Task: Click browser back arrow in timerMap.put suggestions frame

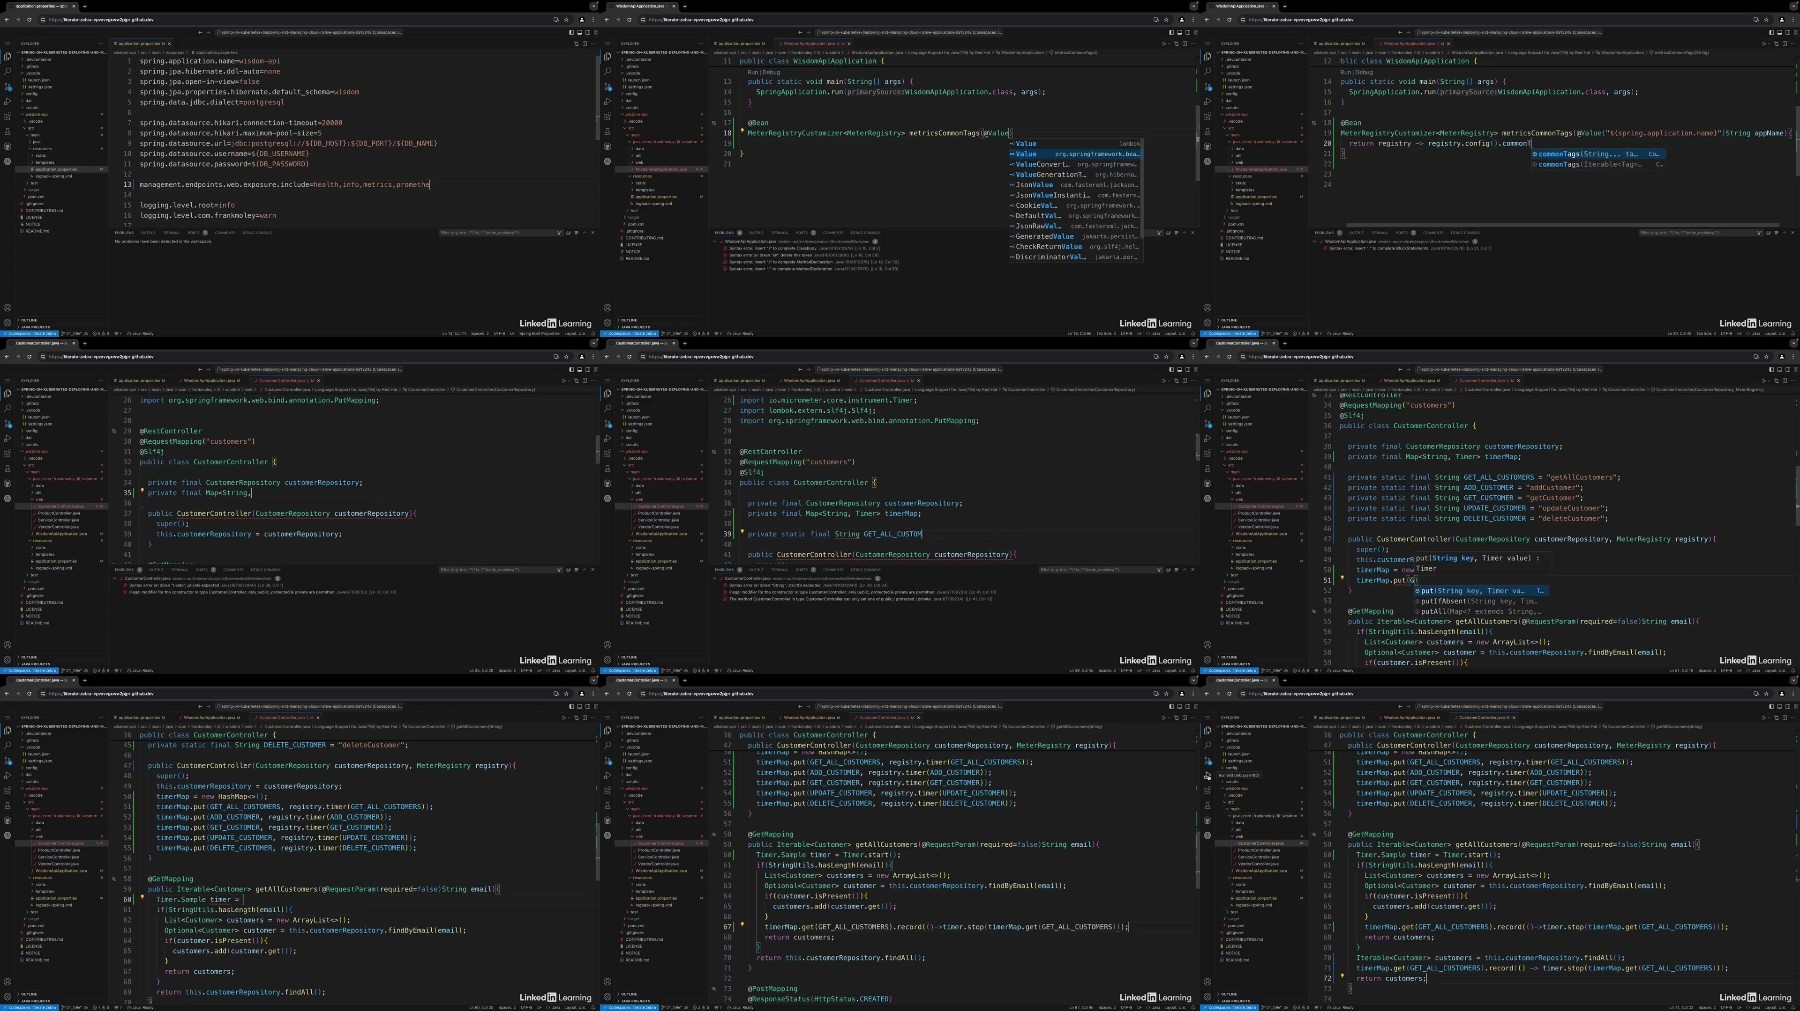Action: (x=1207, y=357)
